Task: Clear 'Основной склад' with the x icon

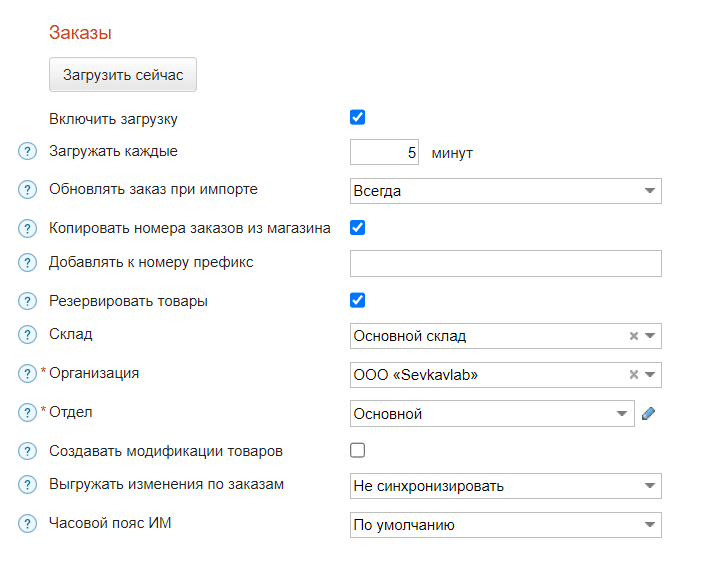Action: (633, 336)
